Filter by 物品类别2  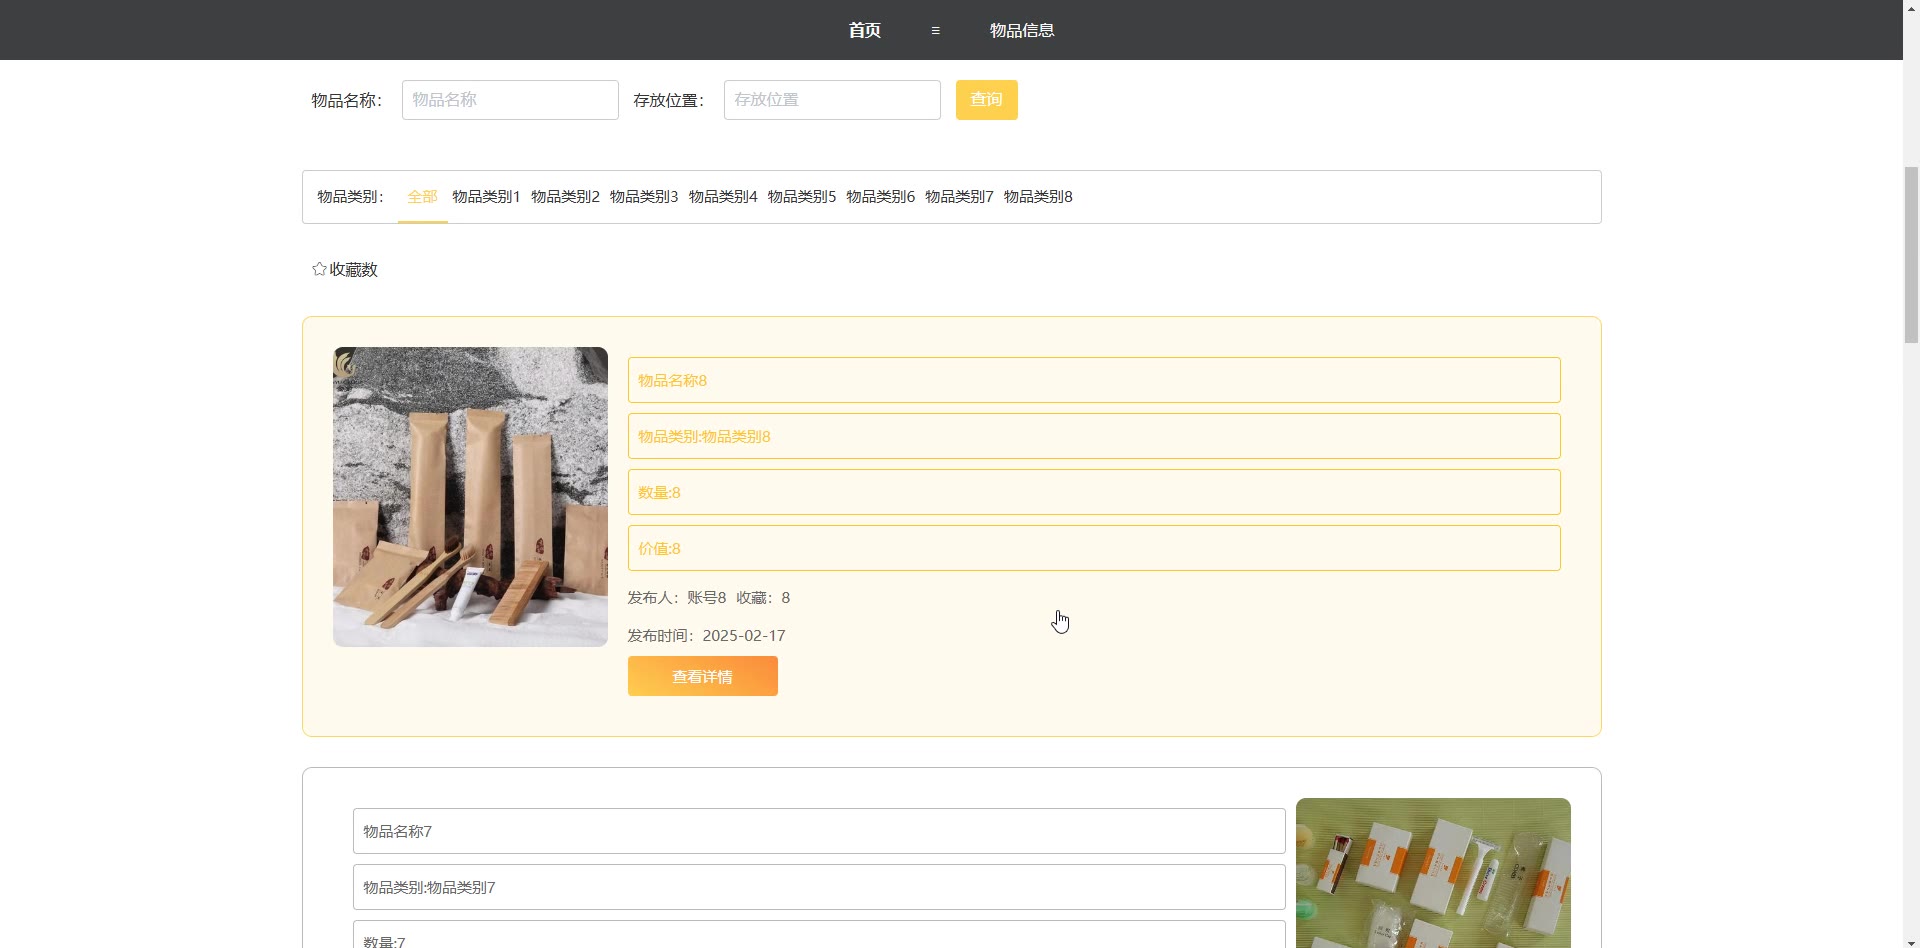565,197
